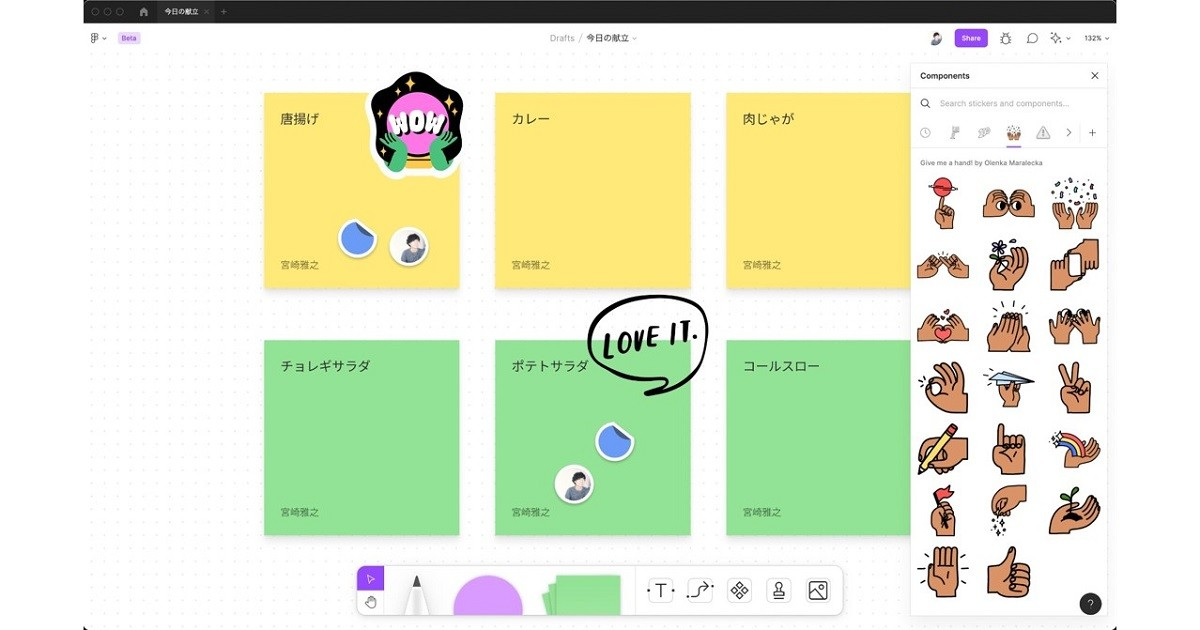1200x630 pixels.
Task: Insert the raised open palm sticker
Action: click(942, 573)
